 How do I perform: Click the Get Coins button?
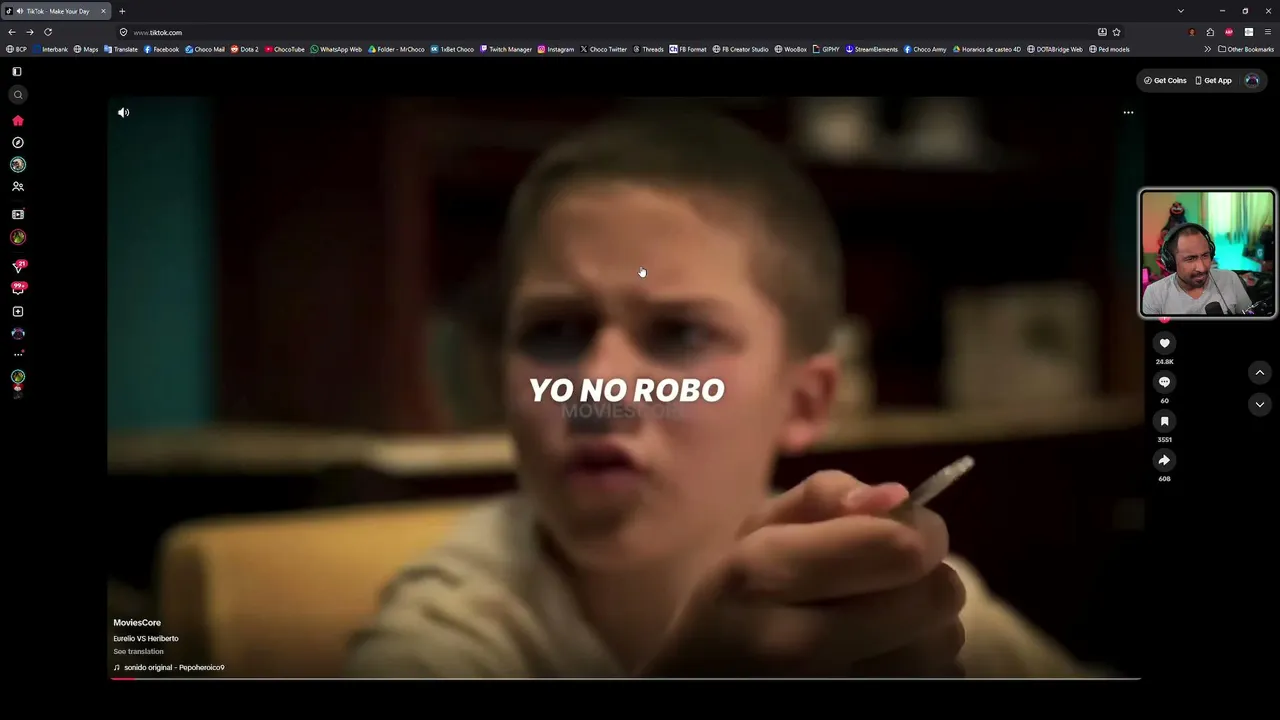tap(1165, 80)
